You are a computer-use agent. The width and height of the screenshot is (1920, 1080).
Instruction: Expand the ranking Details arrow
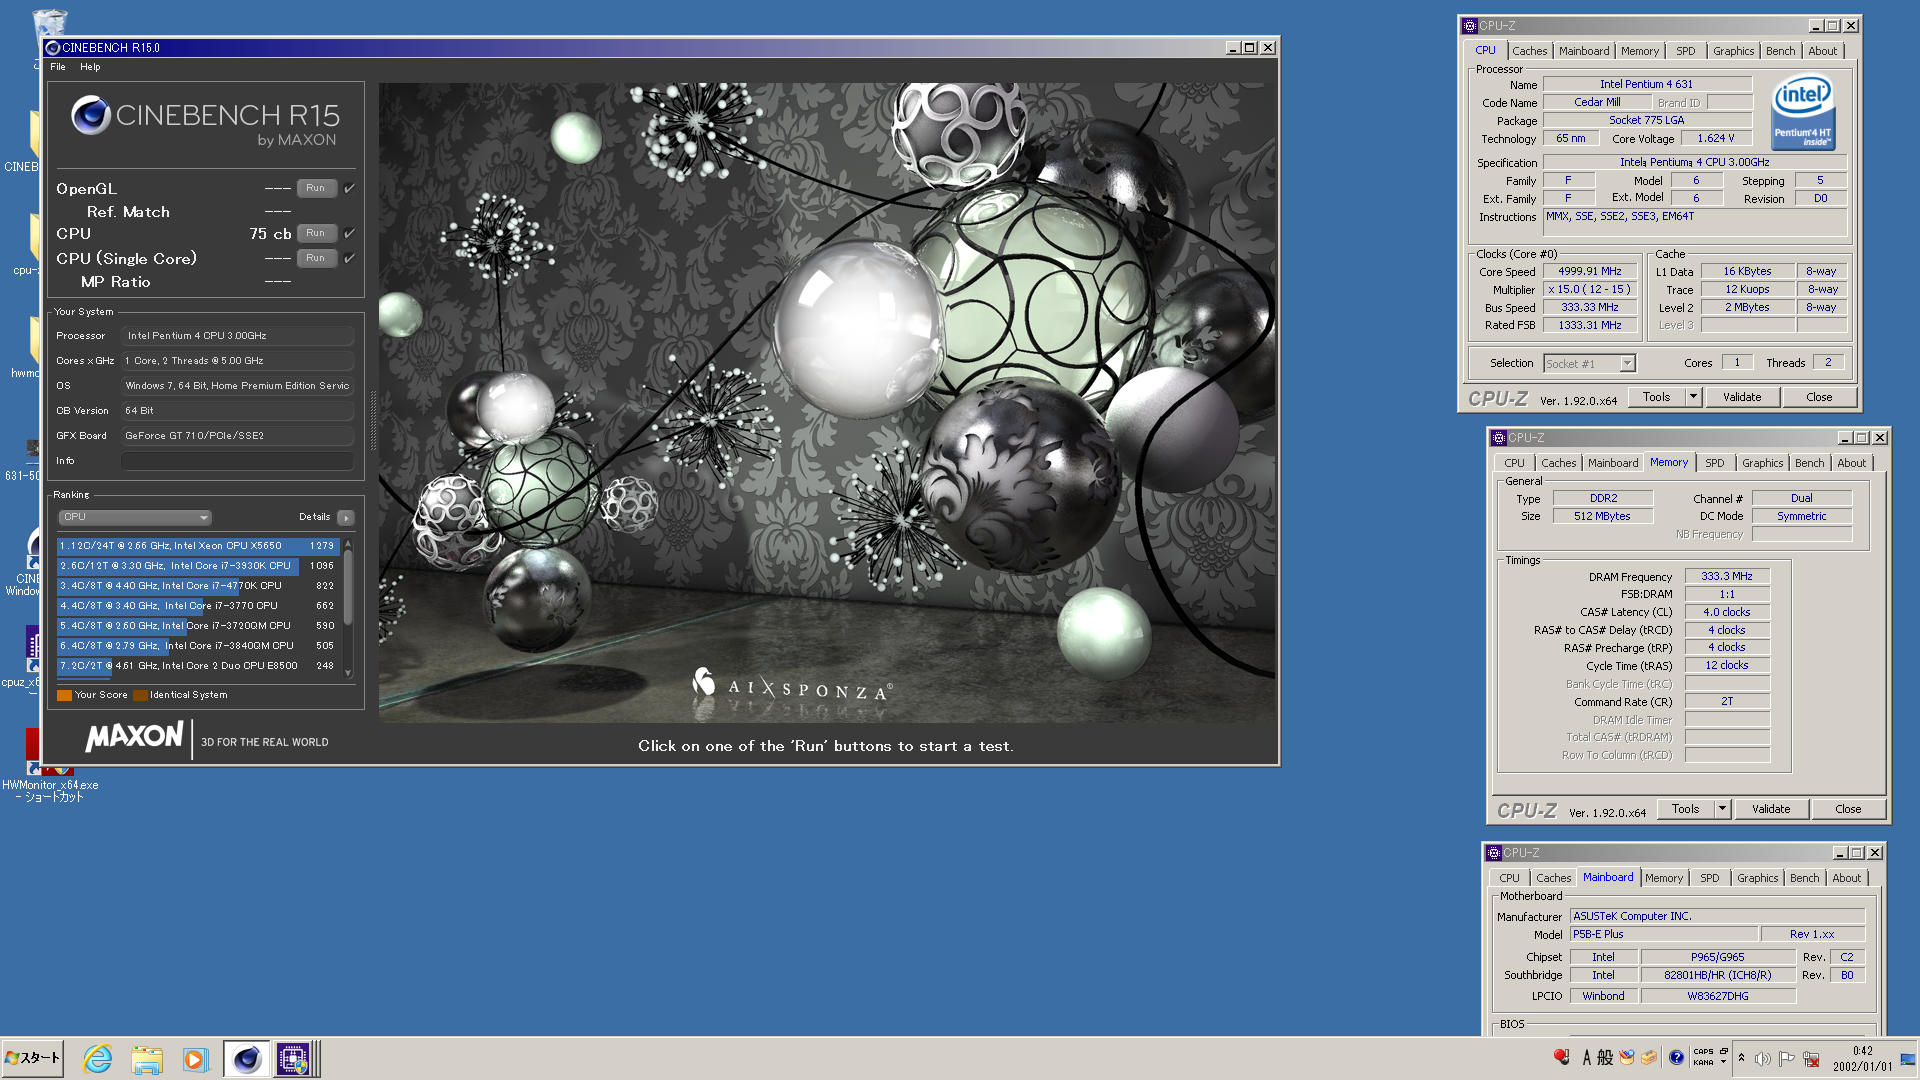point(346,517)
